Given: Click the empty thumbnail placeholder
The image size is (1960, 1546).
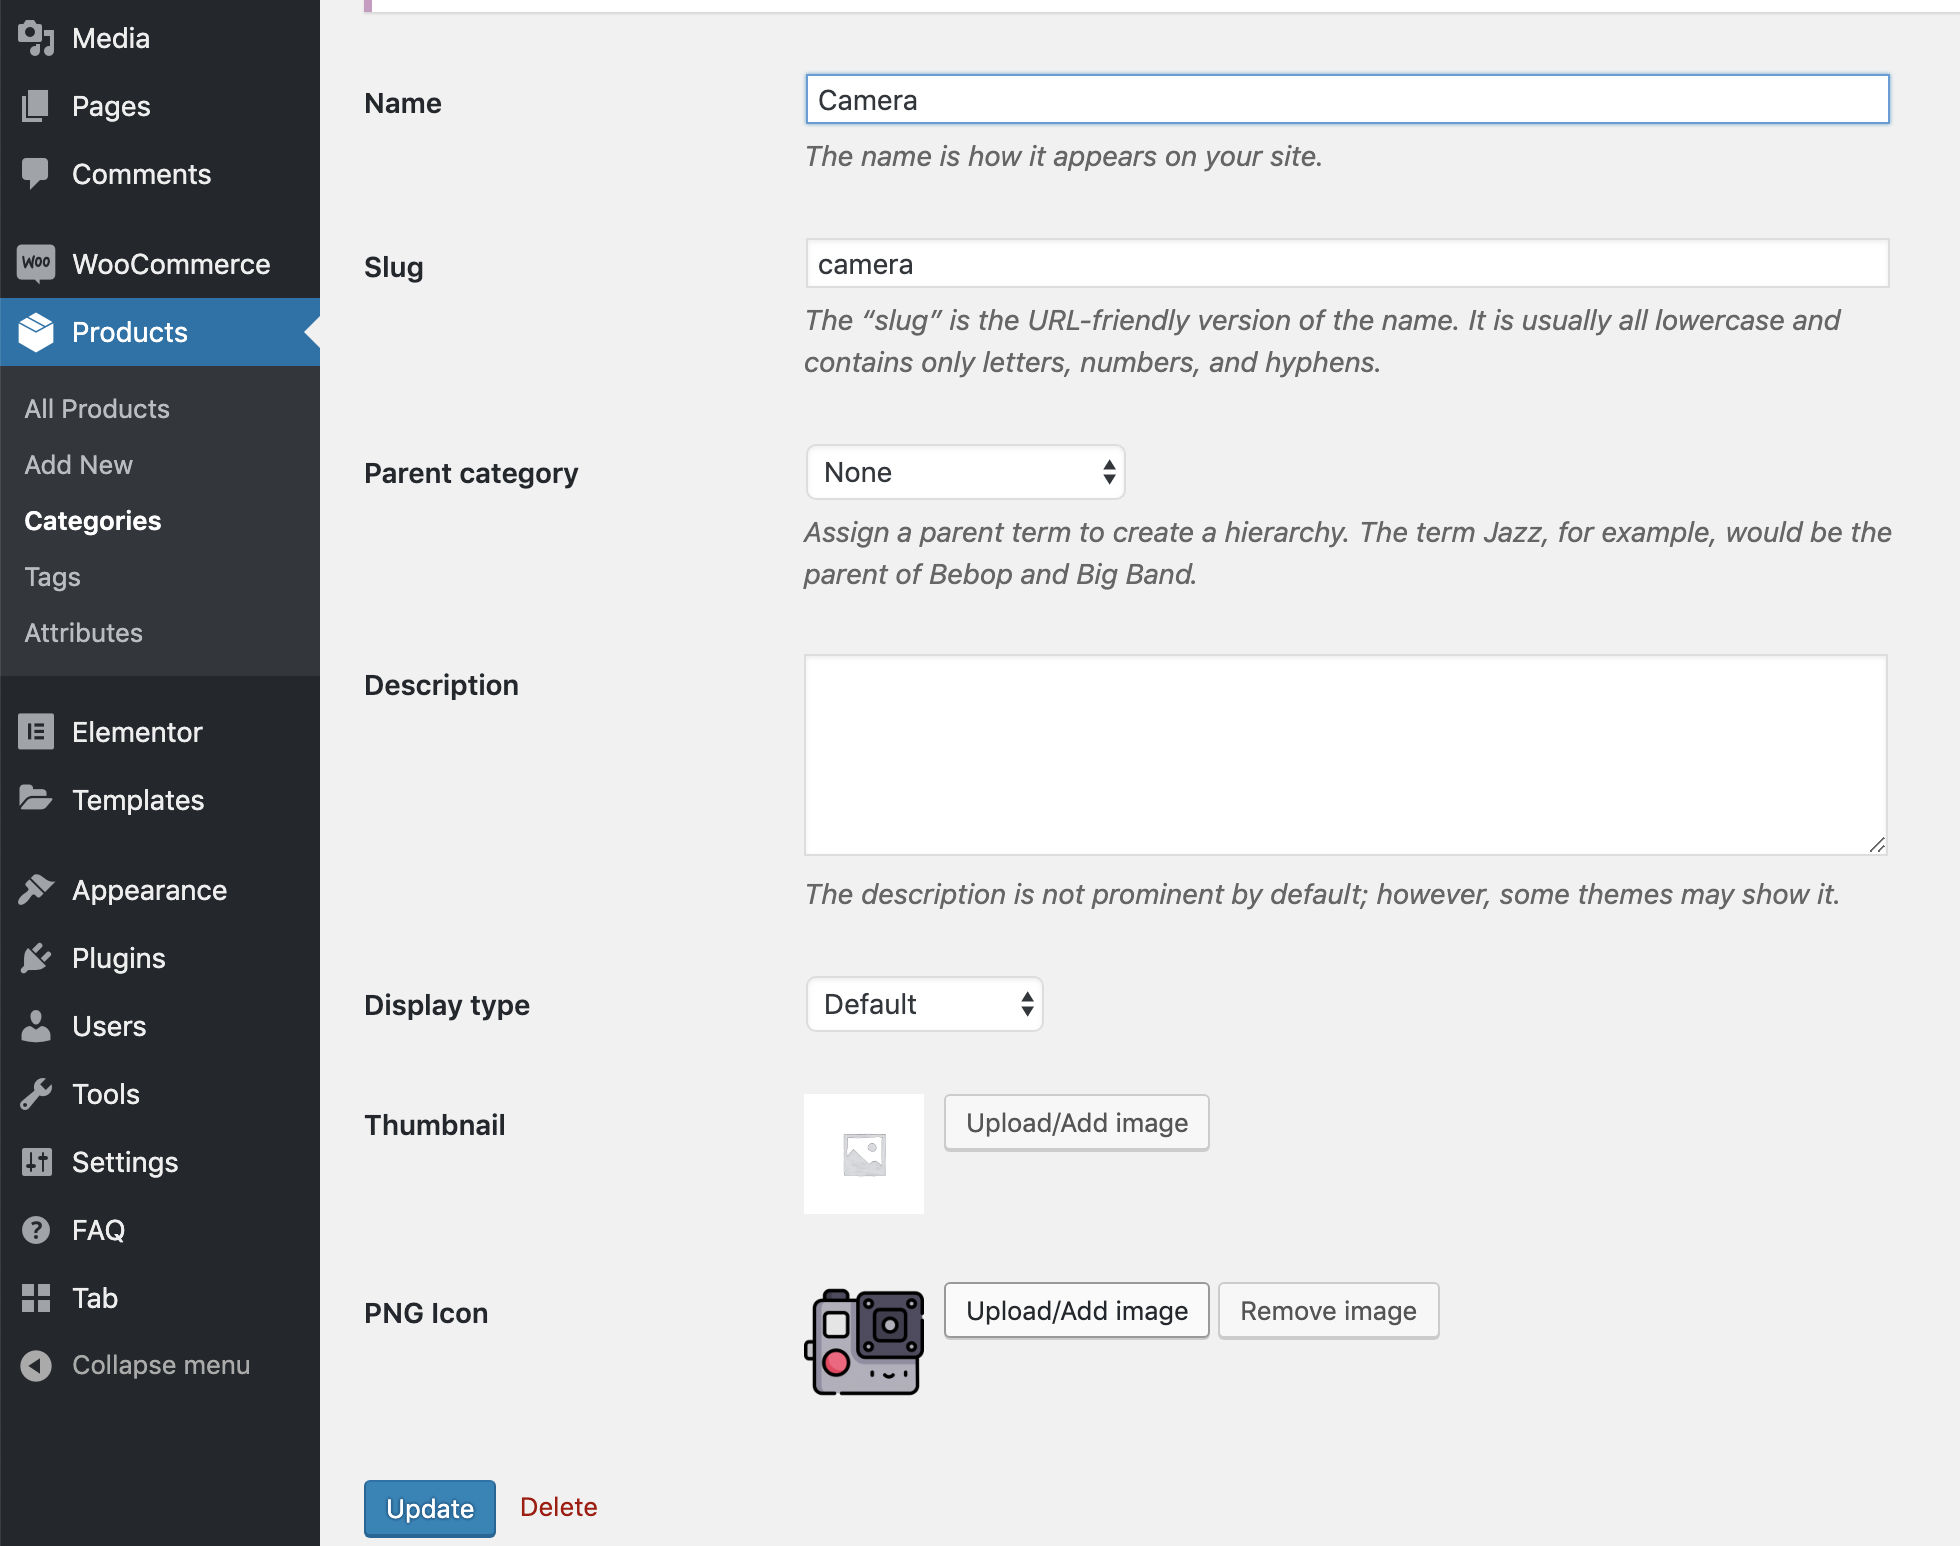Looking at the screenshot, I should (864, 1153).
